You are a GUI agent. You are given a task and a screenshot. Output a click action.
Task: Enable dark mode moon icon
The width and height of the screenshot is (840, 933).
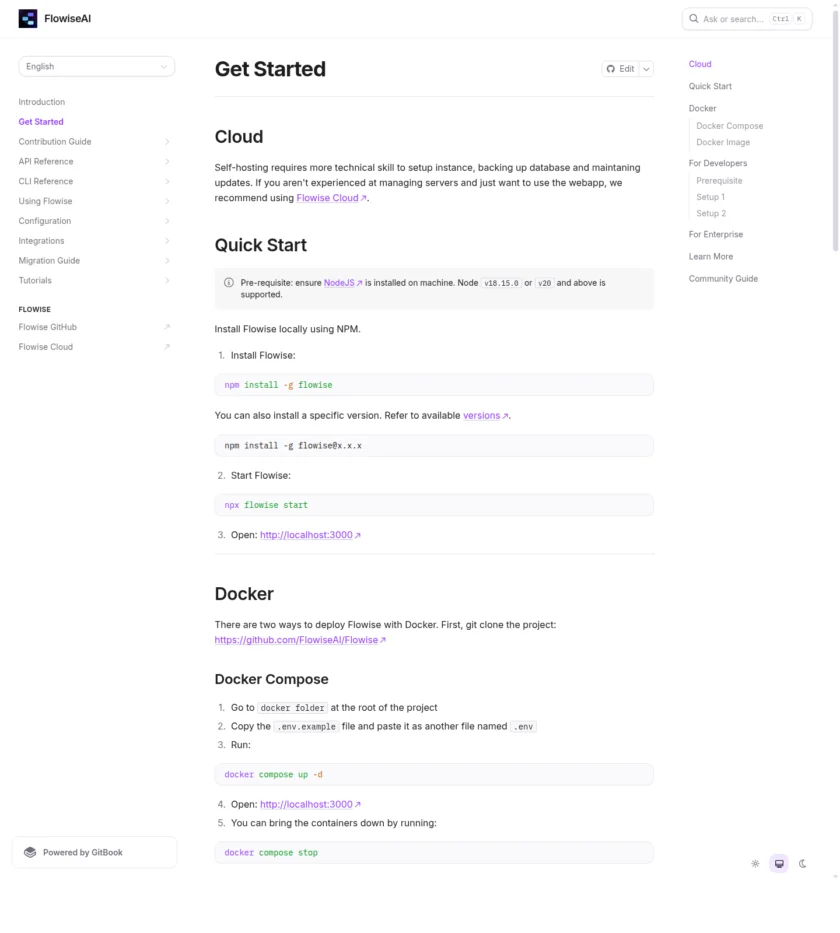pos(802,863)
